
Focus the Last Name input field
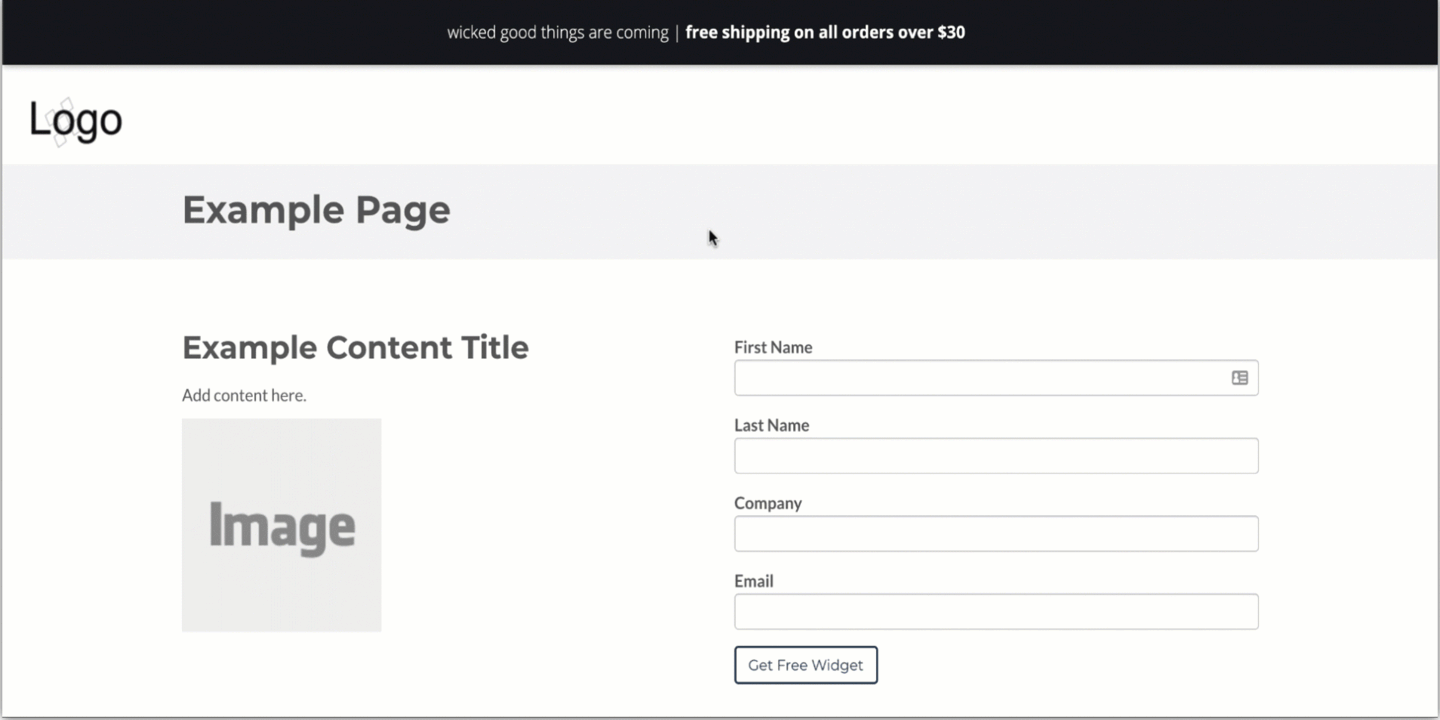(x=996, y=456)
